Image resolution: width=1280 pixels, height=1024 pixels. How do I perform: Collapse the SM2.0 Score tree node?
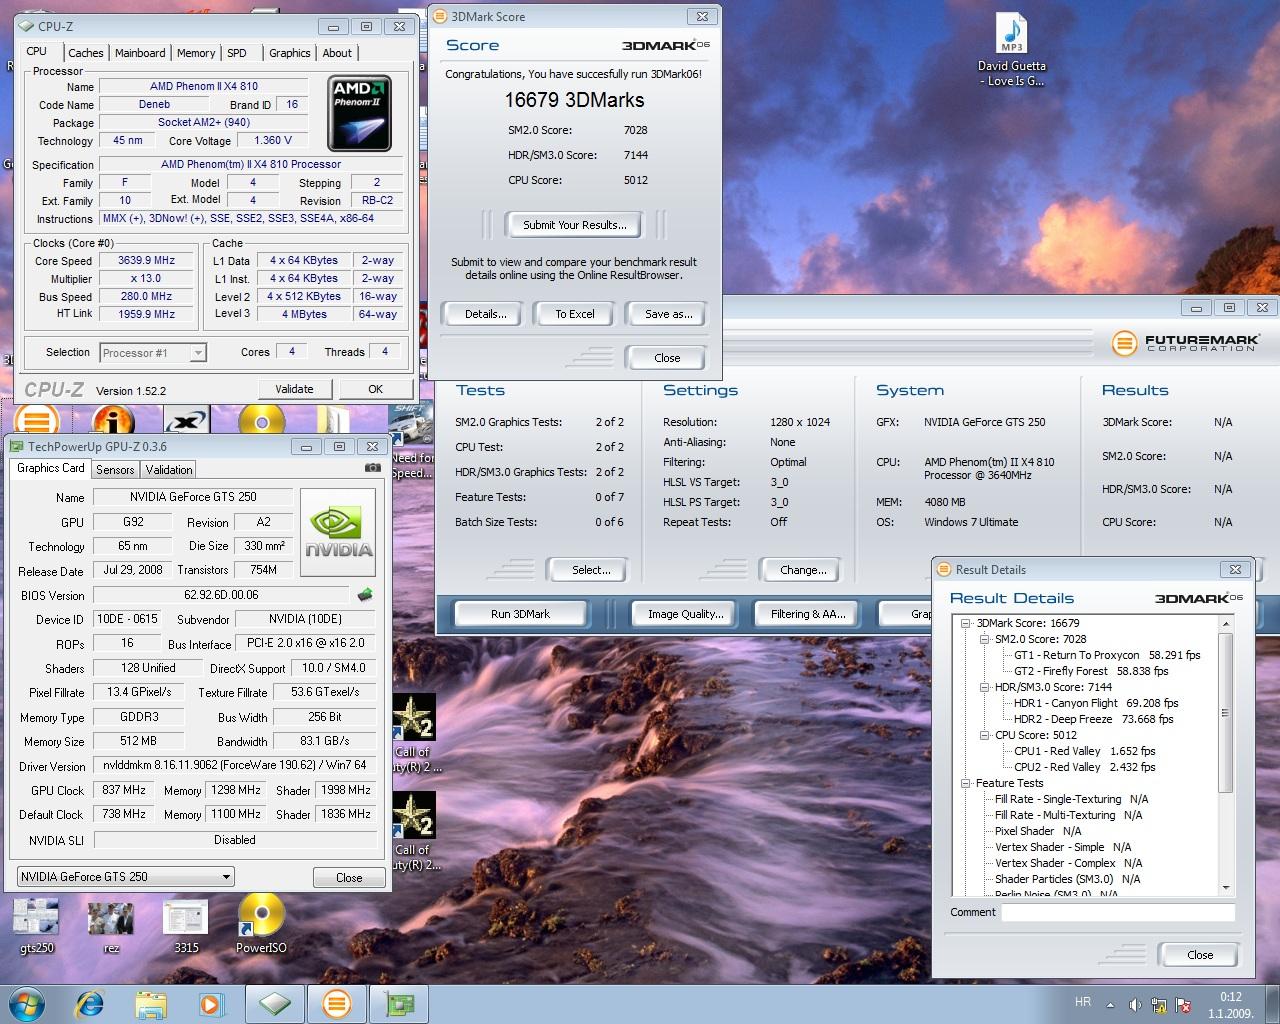984,639
